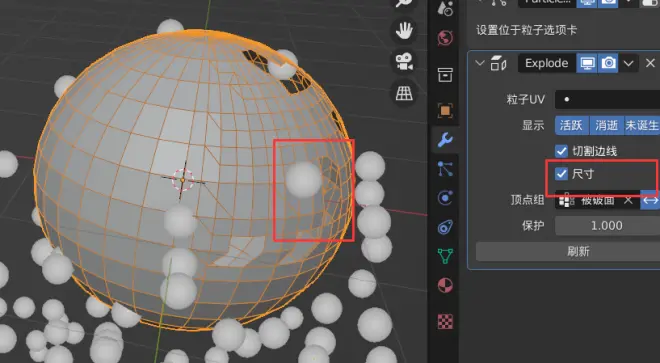Open the Object properties orange square tab
Image resolution: width=660 pixels, height=363 pixels.
[445, 110]
